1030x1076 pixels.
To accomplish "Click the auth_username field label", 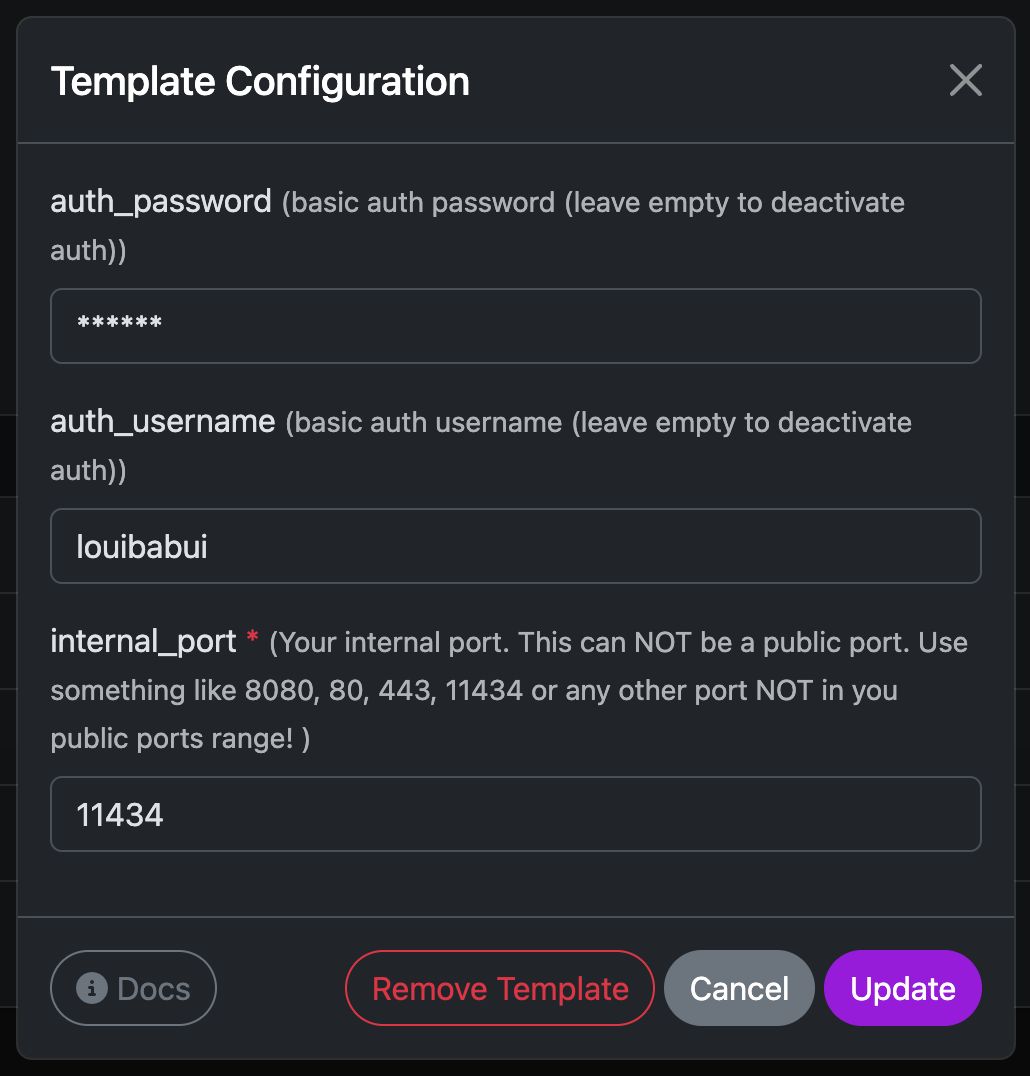I will point(162,422).
